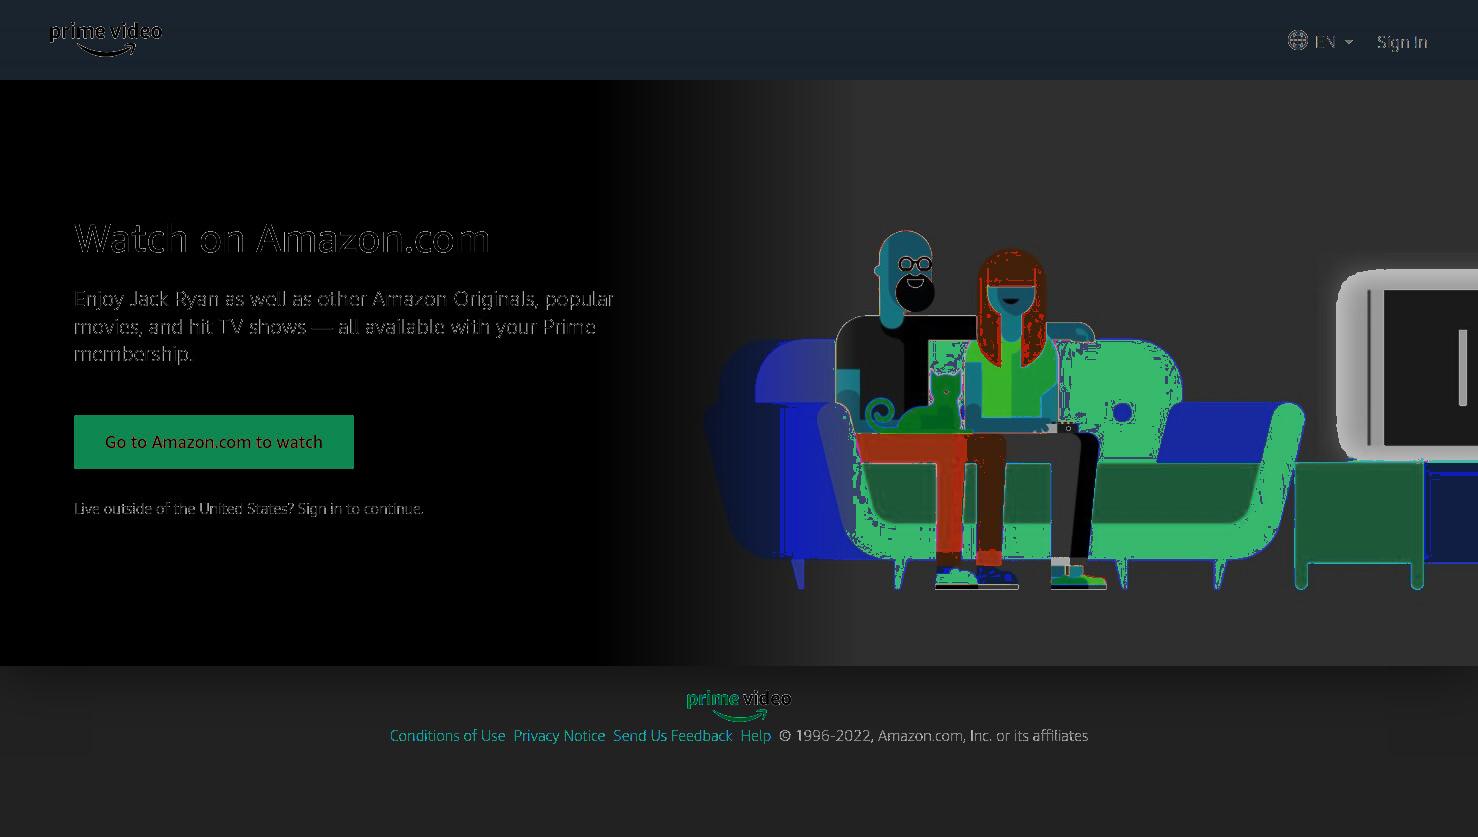Click Send Us Feedback link
Screen dimensions: 1478x837
tap(672, 736)
